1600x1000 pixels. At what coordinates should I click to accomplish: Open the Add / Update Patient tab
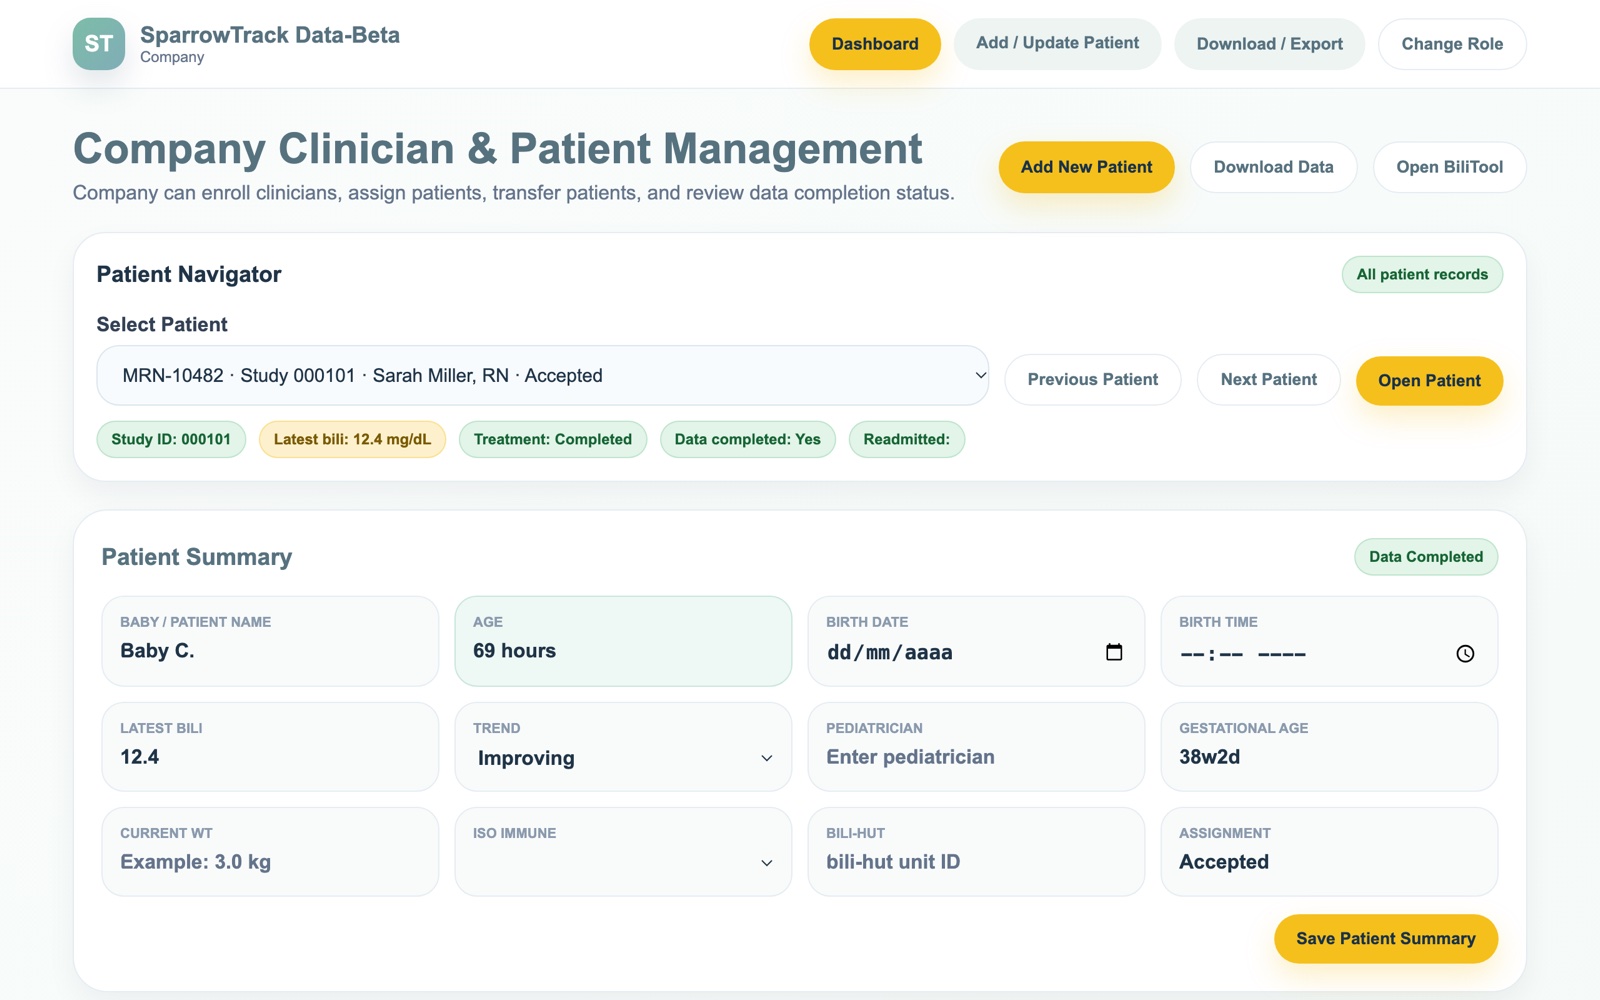point(1057,43)
